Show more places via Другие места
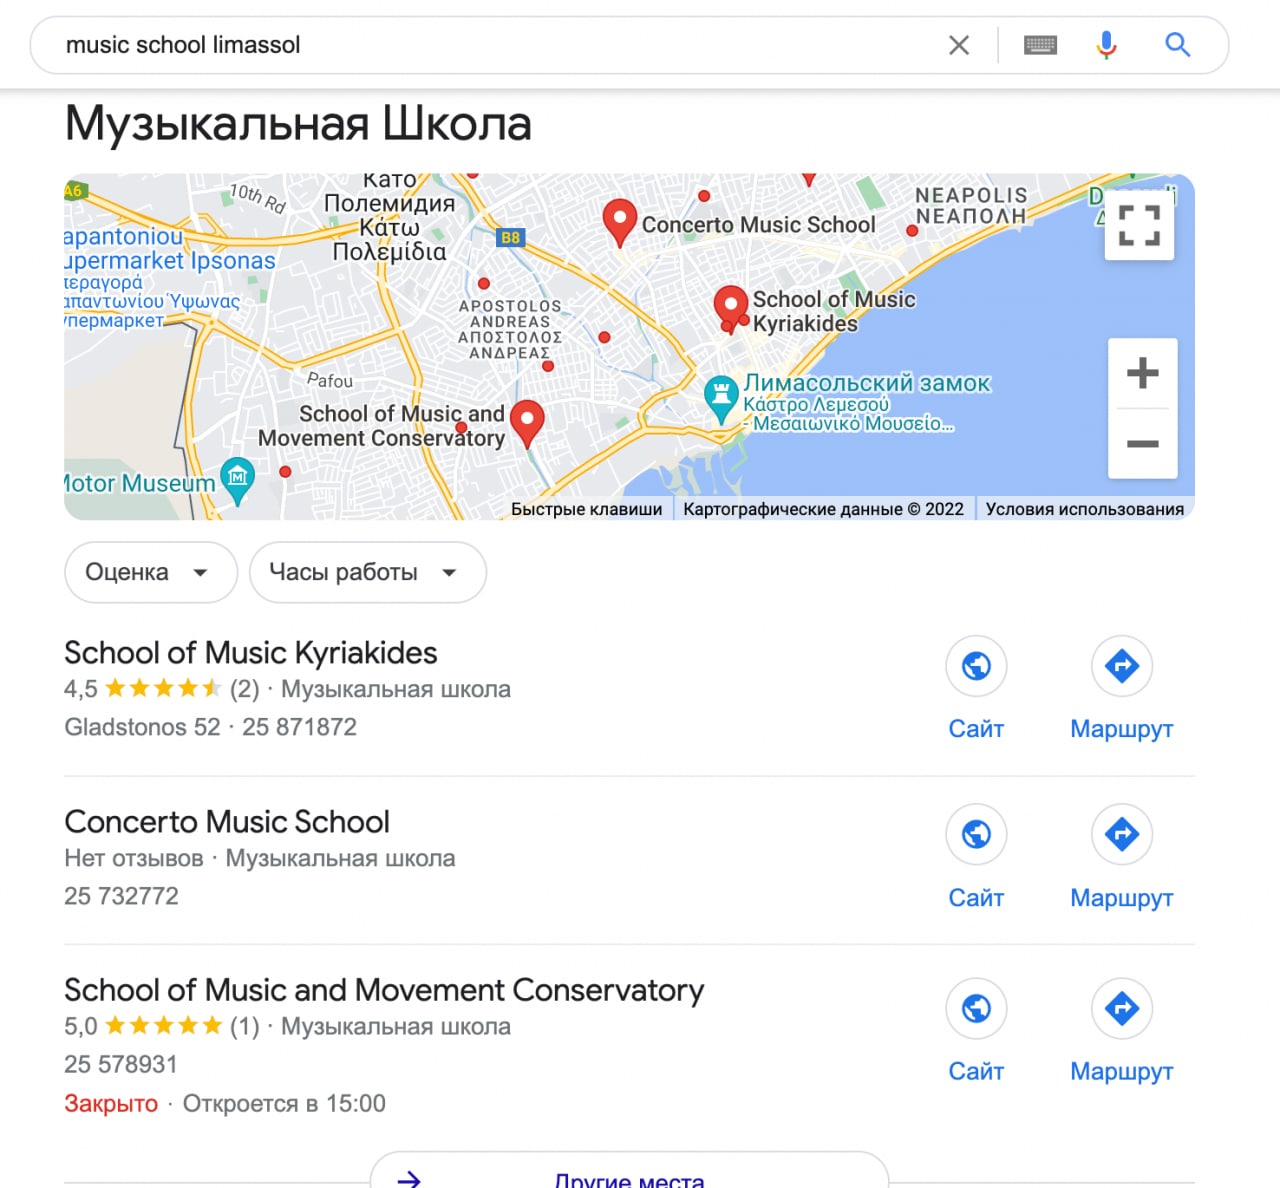Viewport: 1280px width, 1188px height. tap(629, 1175)
